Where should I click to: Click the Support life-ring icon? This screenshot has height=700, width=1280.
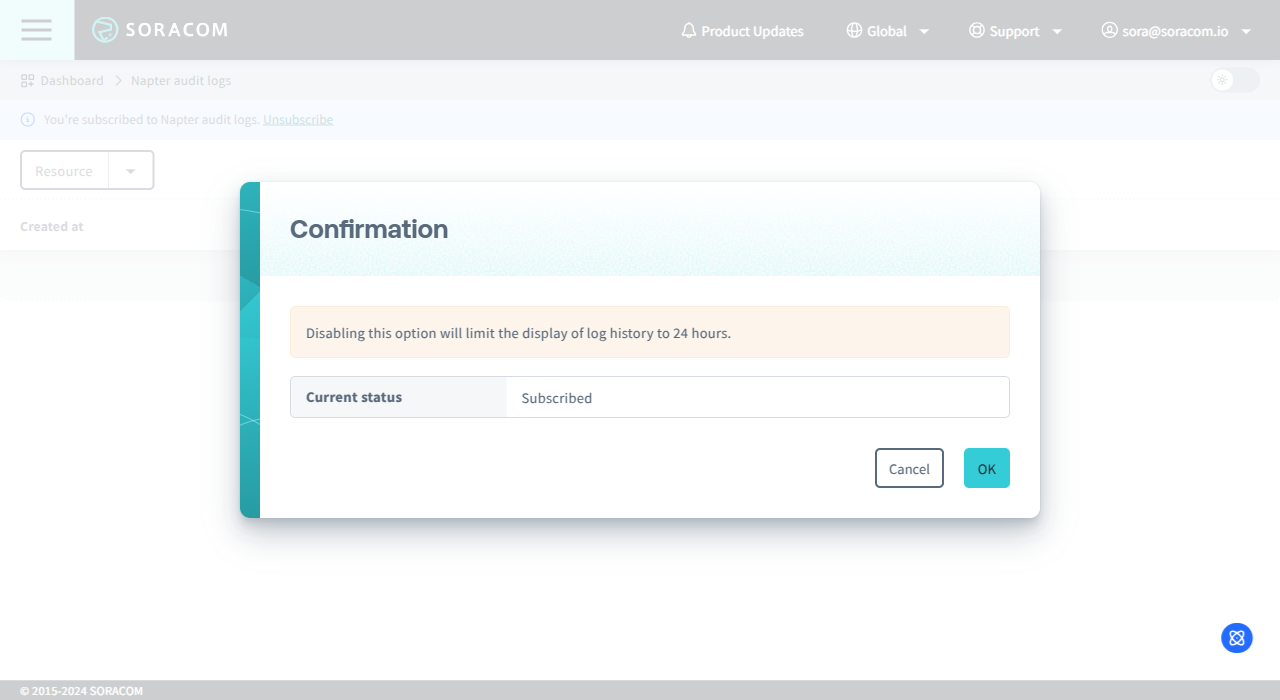(x=975, y=30)
